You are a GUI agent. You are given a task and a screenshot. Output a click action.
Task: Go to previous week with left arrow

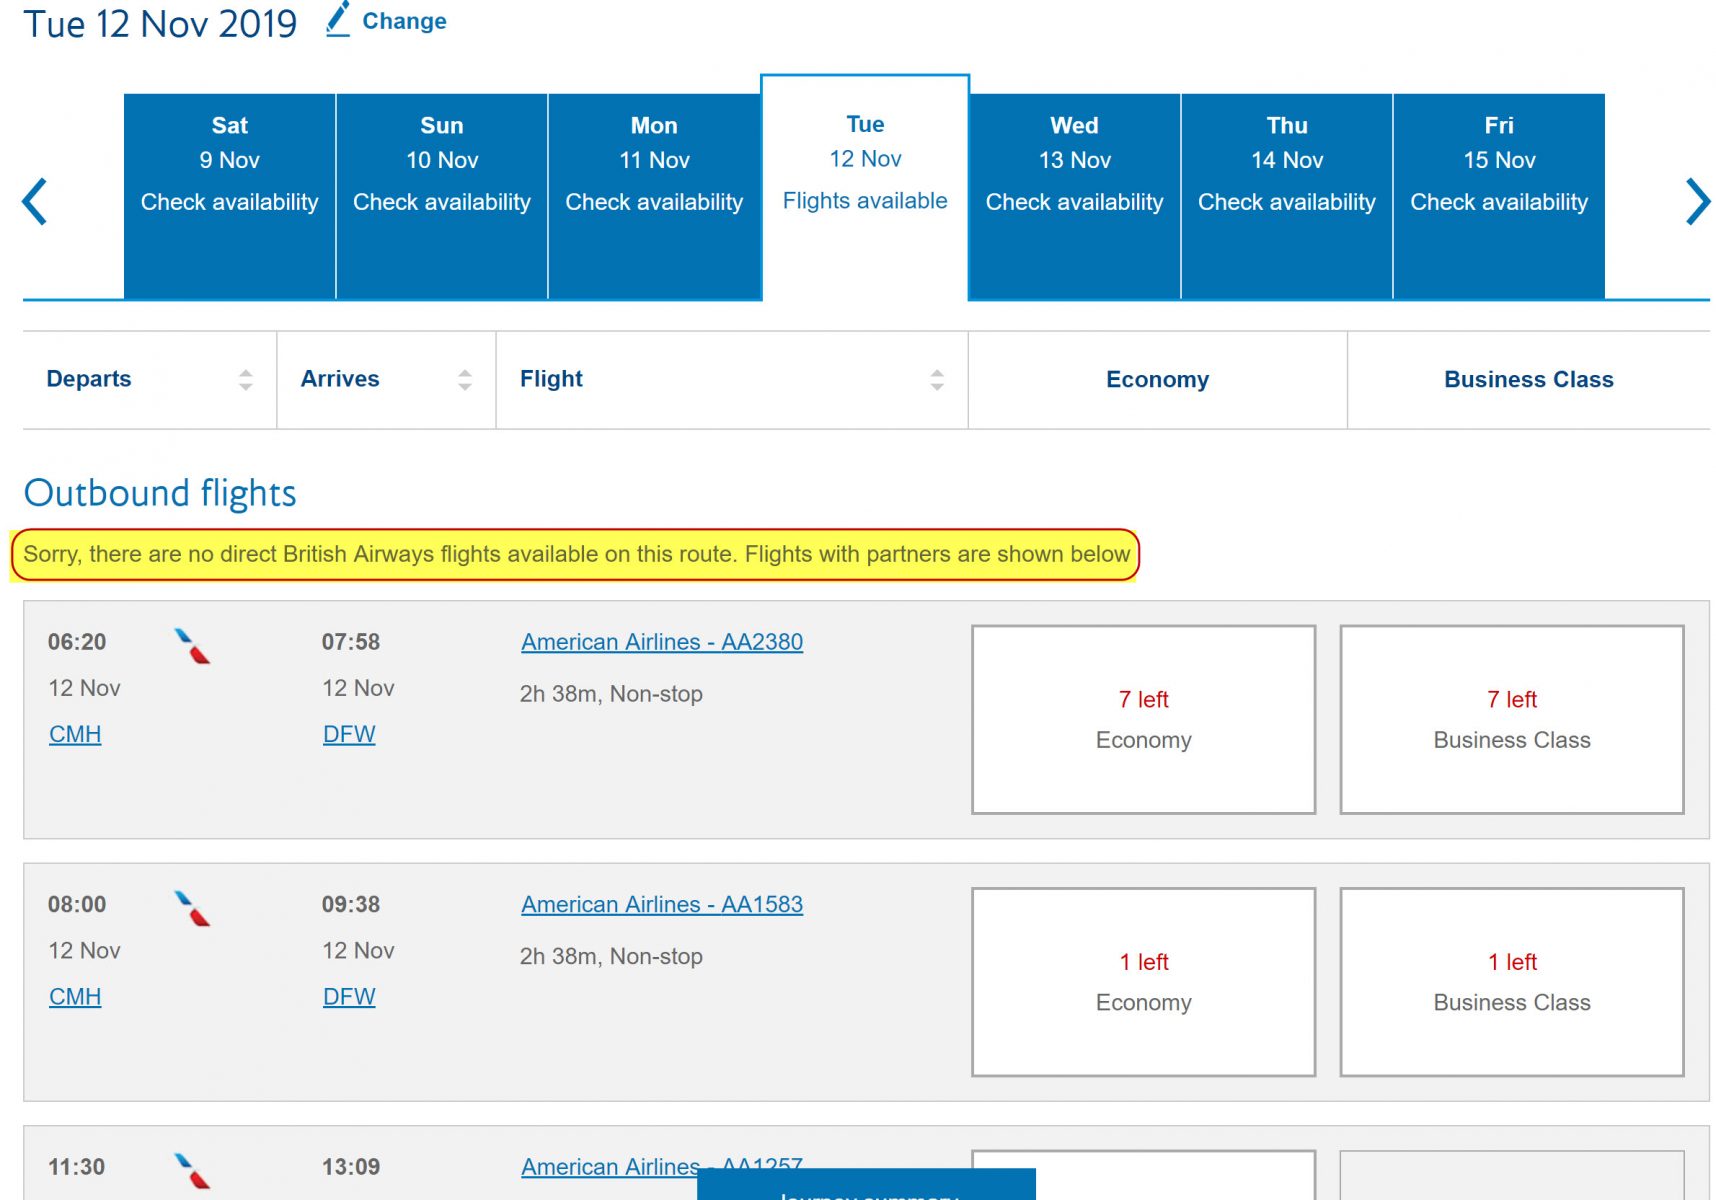coord(35,201)
